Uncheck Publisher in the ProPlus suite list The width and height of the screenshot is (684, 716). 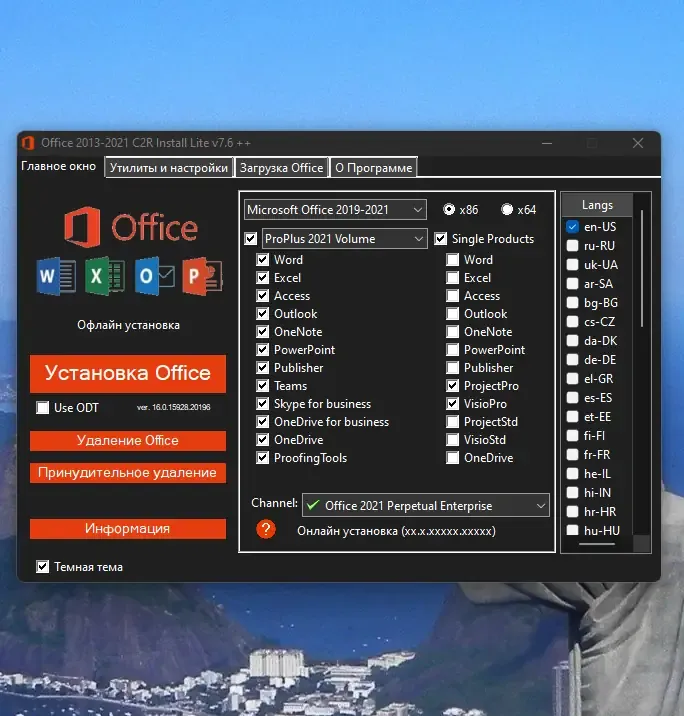pyautogui.click(x=263, y=368)
